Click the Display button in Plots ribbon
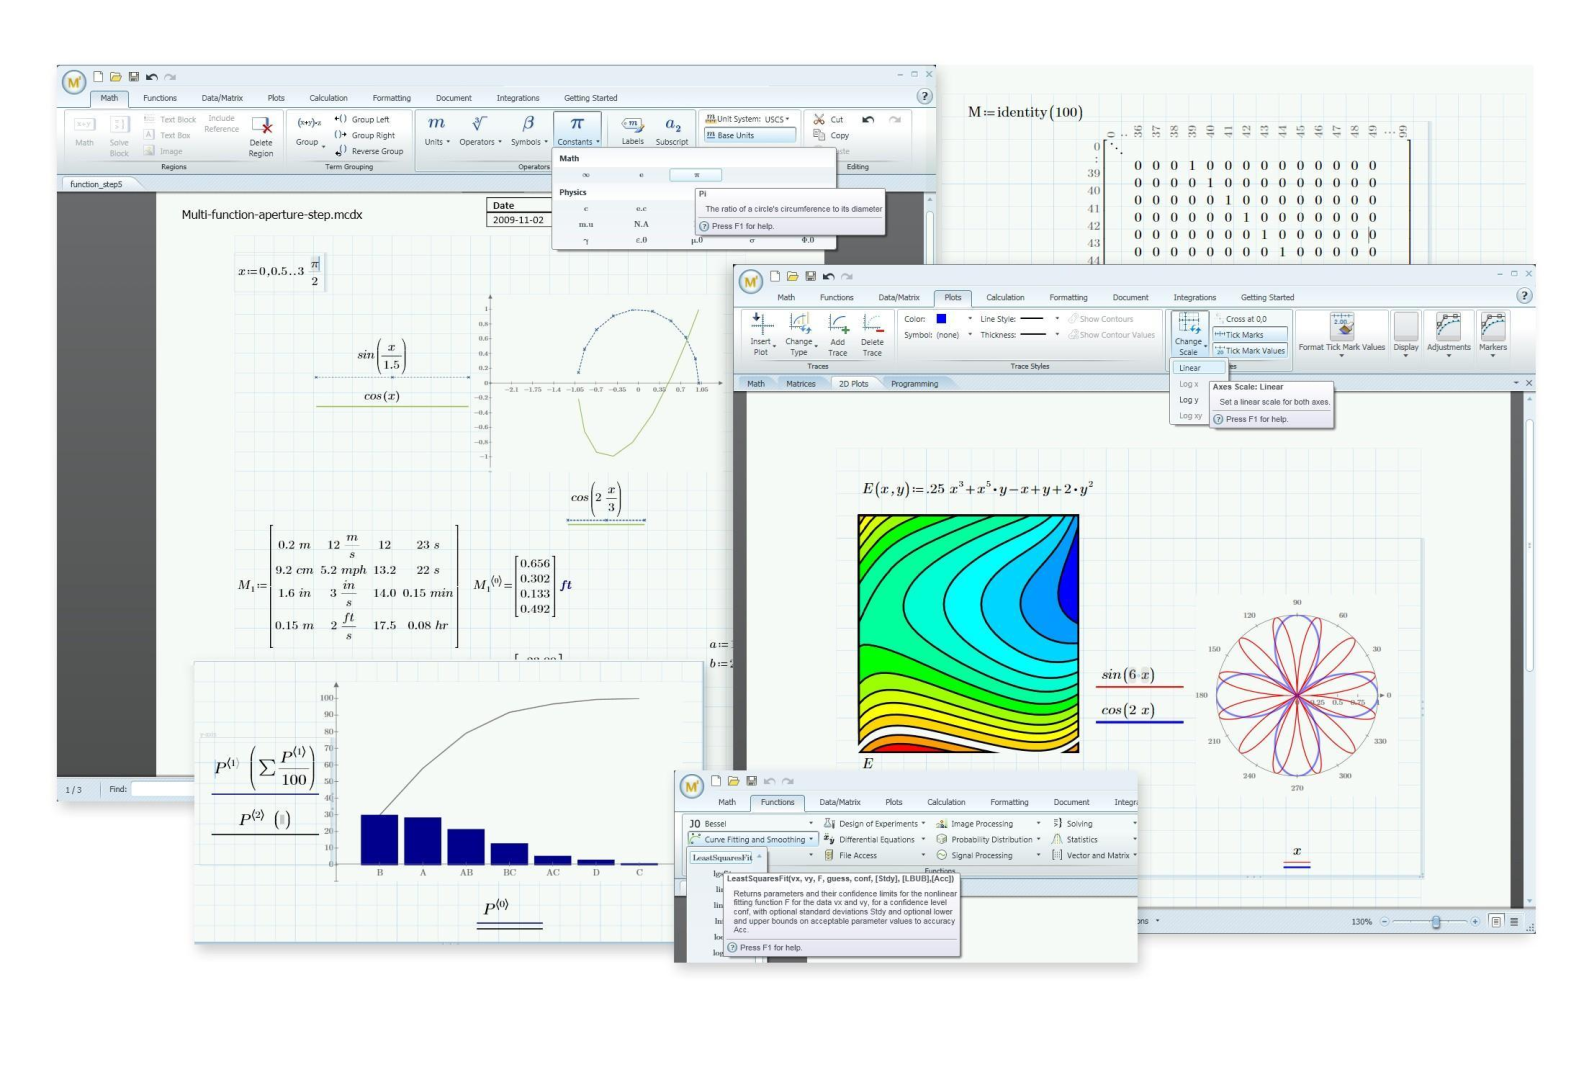1584x1080 pixels. (x=1406, y=334)
